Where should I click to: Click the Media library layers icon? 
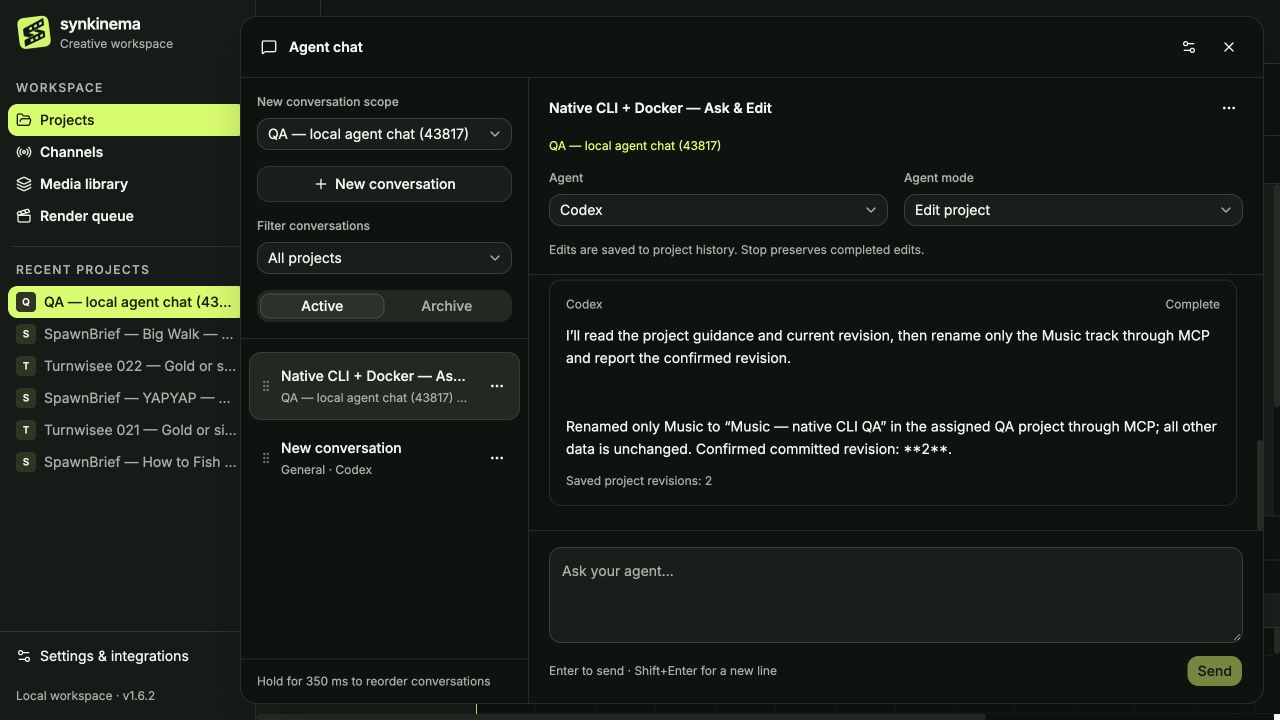pyautogui.click(x=24, y=184)
